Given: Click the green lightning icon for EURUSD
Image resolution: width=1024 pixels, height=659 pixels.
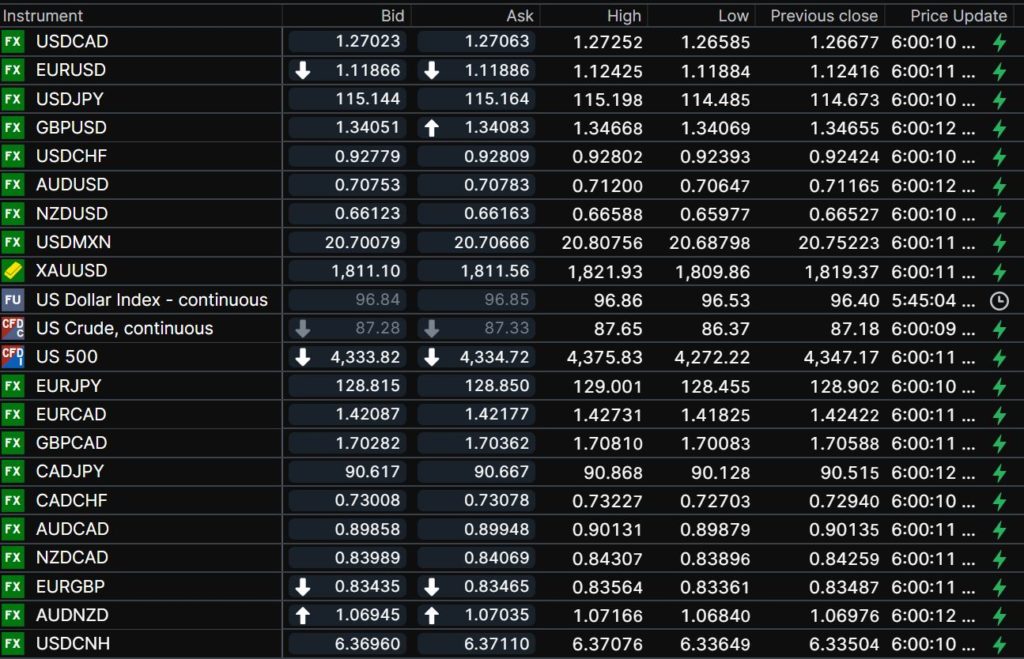Looking at the screenshot, I should [998, 71].
